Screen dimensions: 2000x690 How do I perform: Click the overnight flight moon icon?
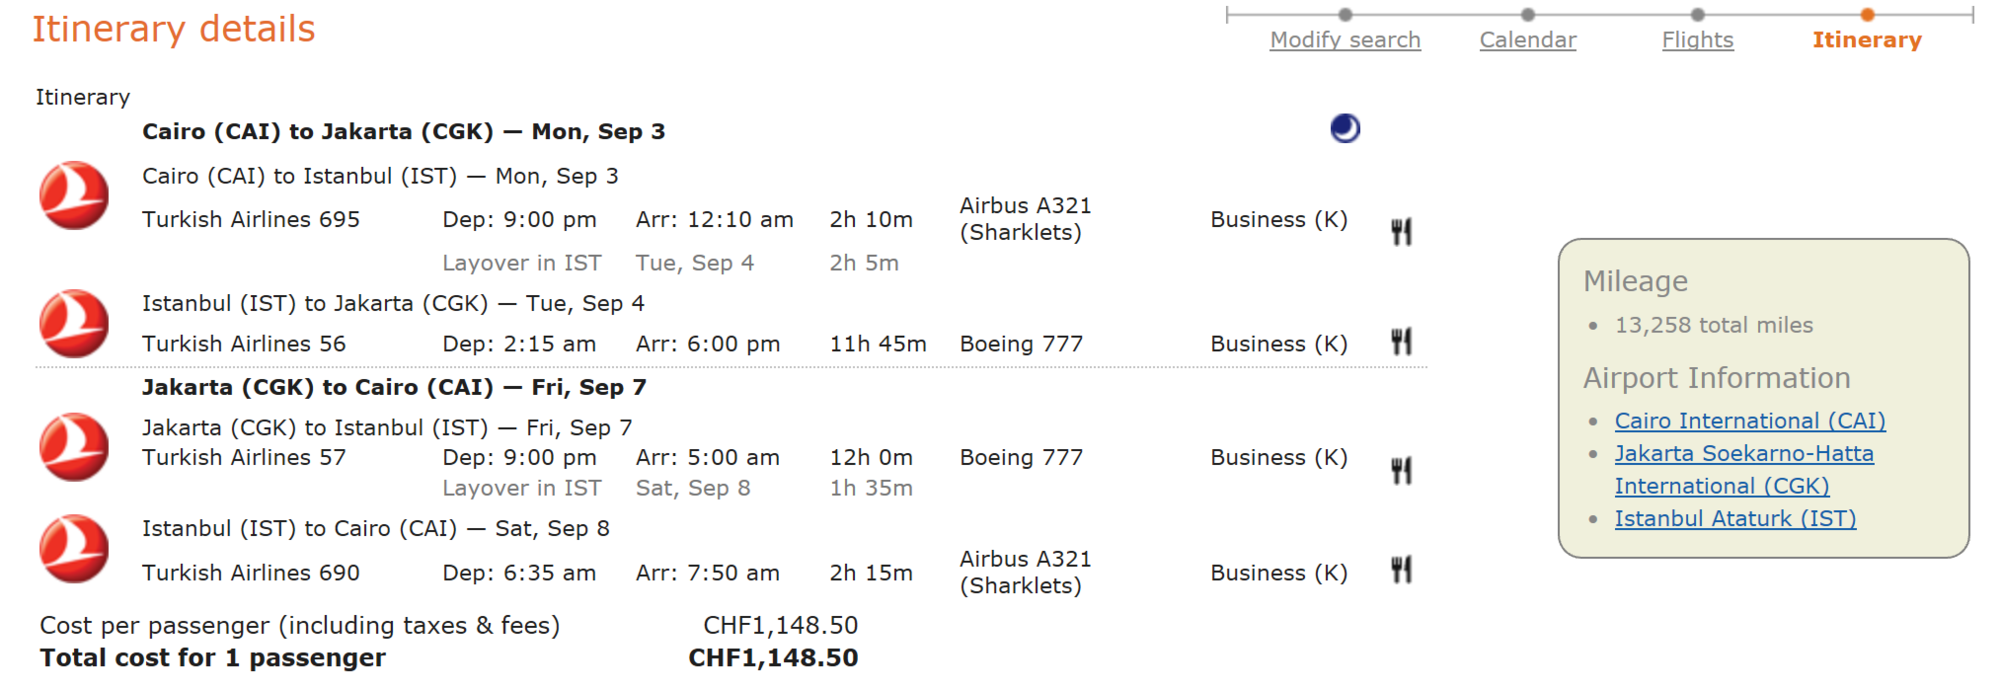pos(1345,129)
